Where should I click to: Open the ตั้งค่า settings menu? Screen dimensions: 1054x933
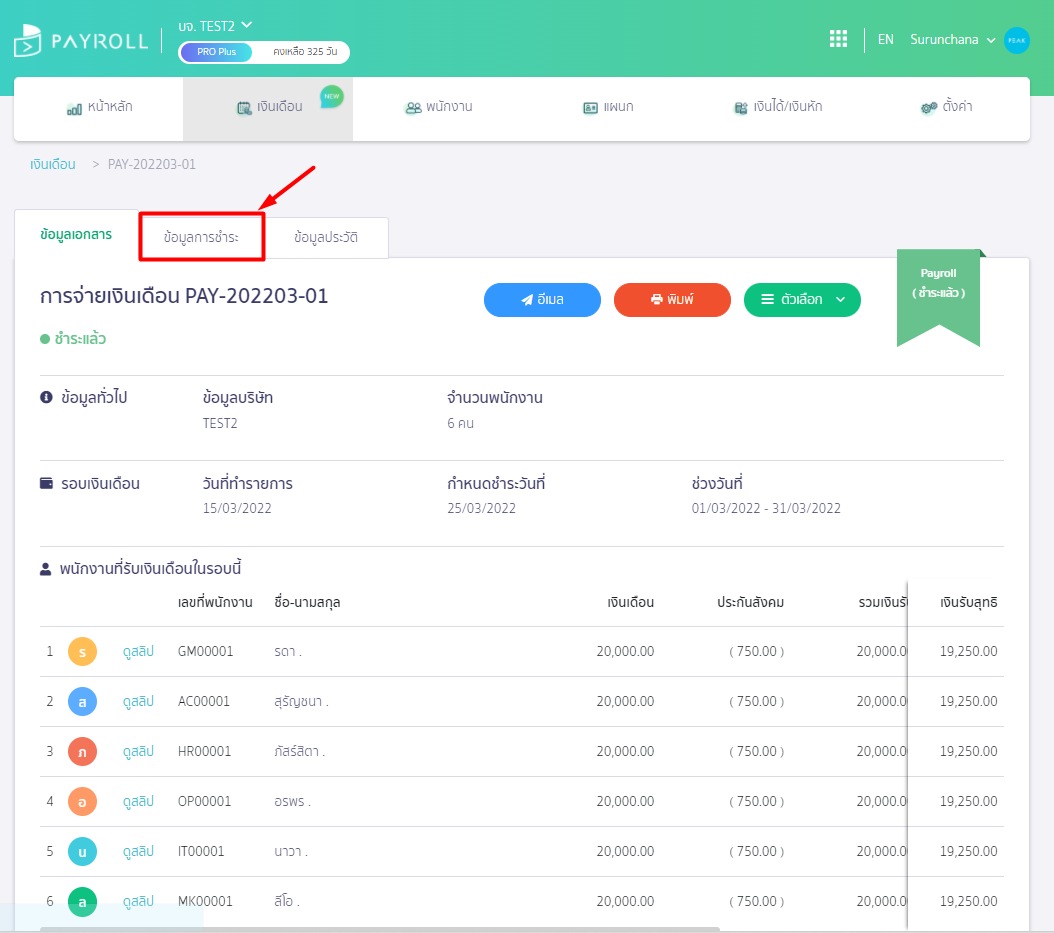[946, 107]
